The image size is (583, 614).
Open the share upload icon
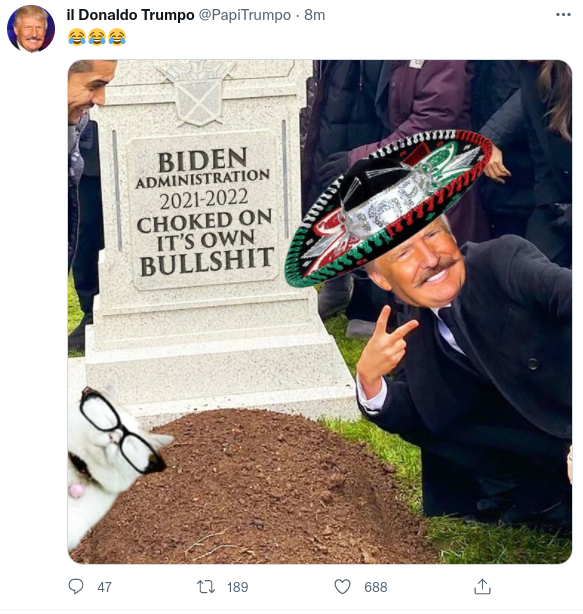pyautogui.click(x=482, y=586)
